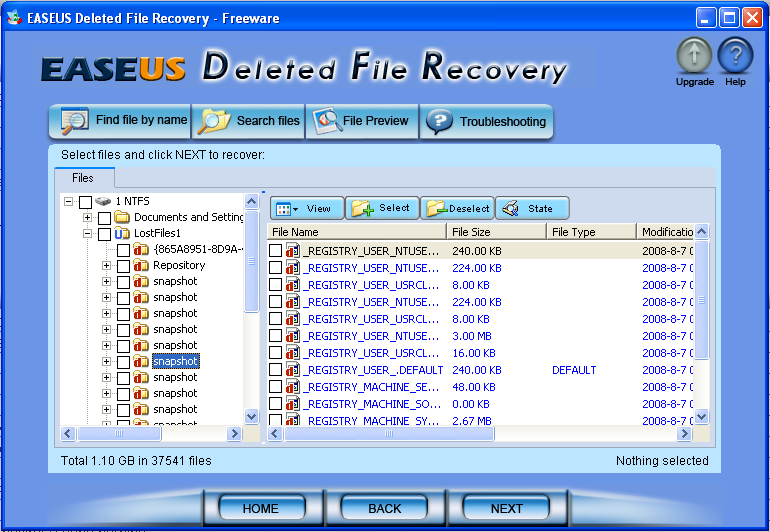Check the _REGISTRY_USER_.DEFAULT file checkbox
The height and width of the screenshot is (532, 770).
click(x=275, y=370)
